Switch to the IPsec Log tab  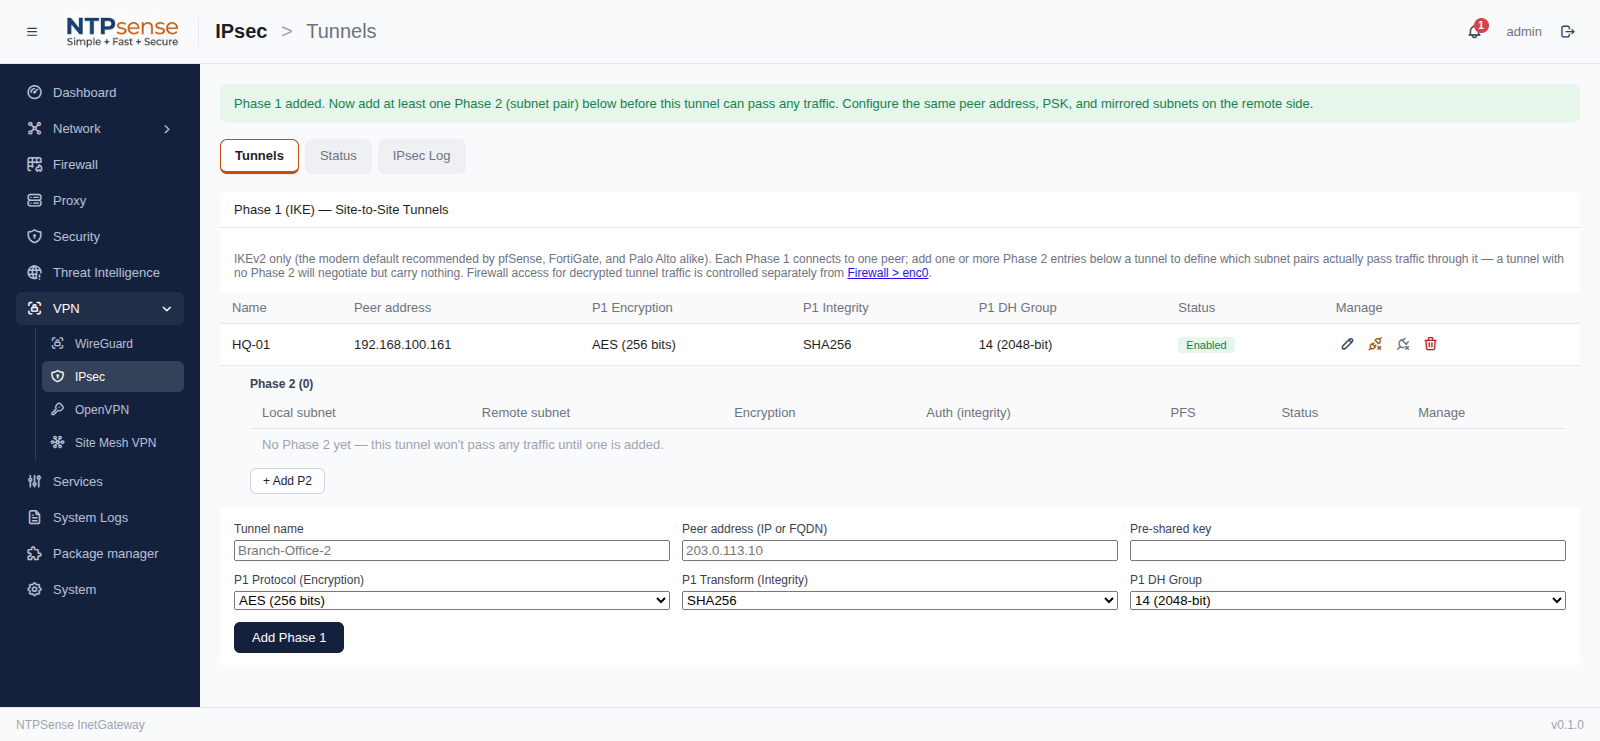pos(421,156)
